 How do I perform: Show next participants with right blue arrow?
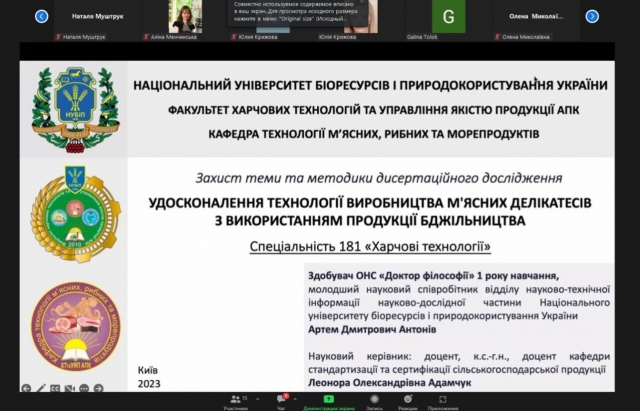(592, 16)
